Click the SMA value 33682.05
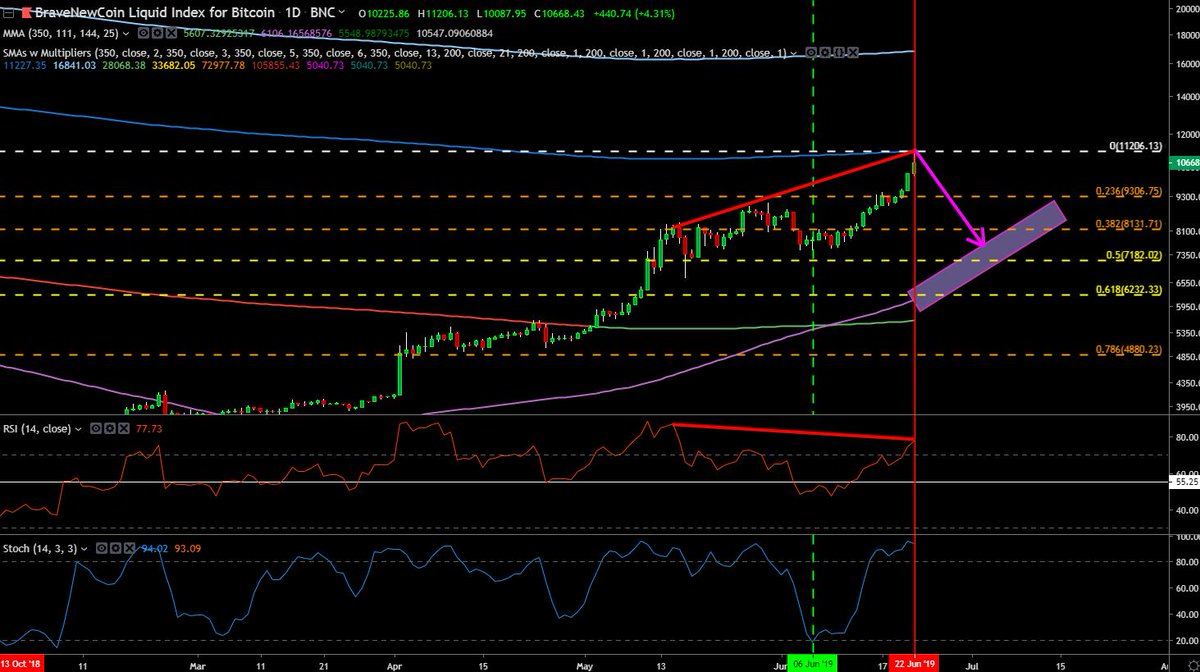The image size is (1200, 672). 175,65
